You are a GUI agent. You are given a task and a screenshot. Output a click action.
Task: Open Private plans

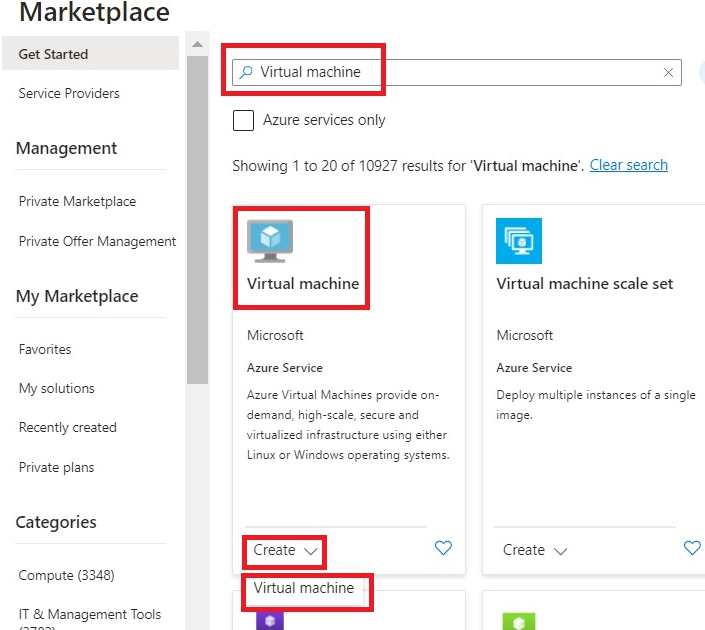pyautogui.click(x=56, y=468)
